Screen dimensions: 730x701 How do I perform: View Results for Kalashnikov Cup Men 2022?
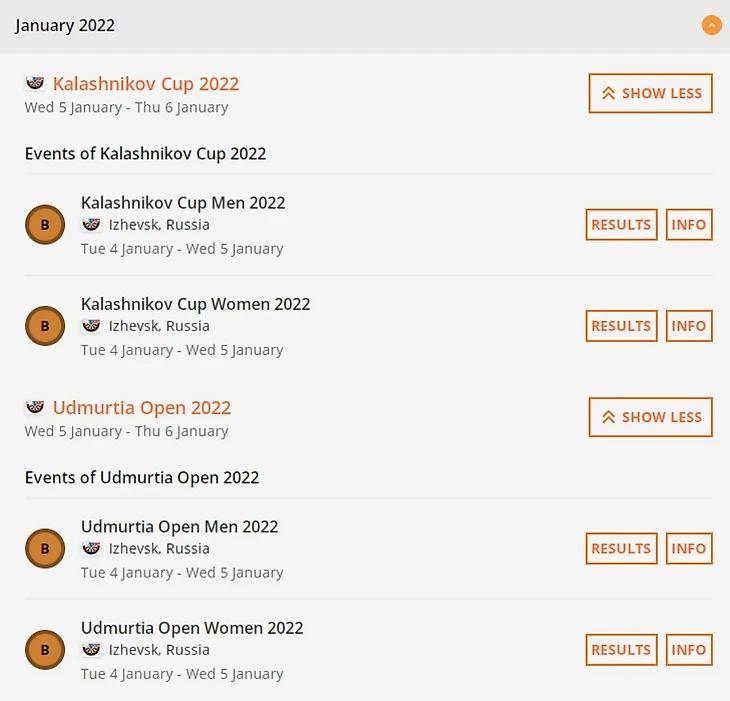click(x=621, y=225)
